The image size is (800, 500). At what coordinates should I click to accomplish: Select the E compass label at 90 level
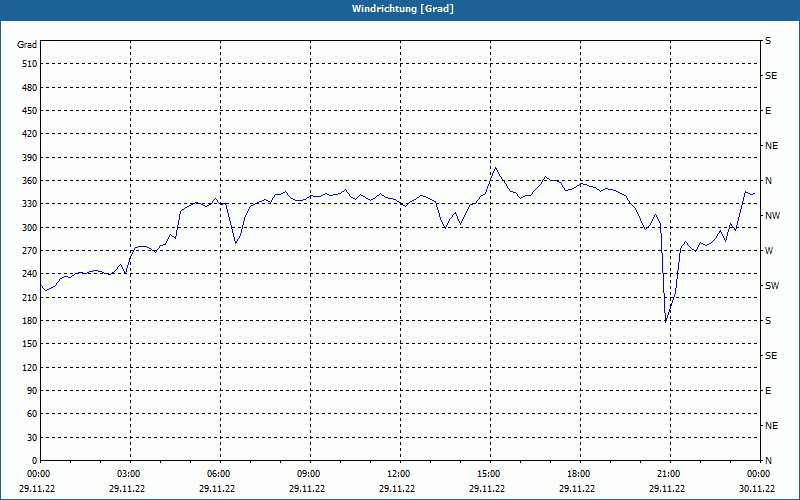tap(768, 391)
